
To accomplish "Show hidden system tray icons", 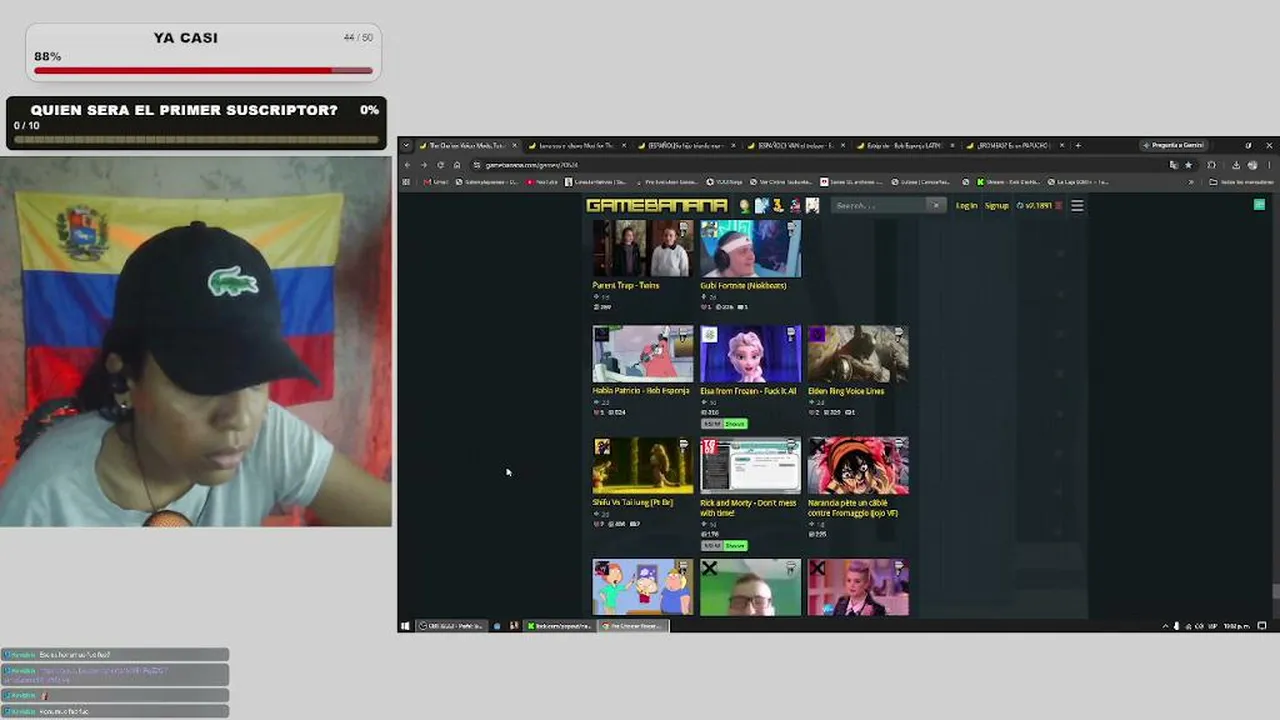I will pyautogui.click(x=1165, y=626).
